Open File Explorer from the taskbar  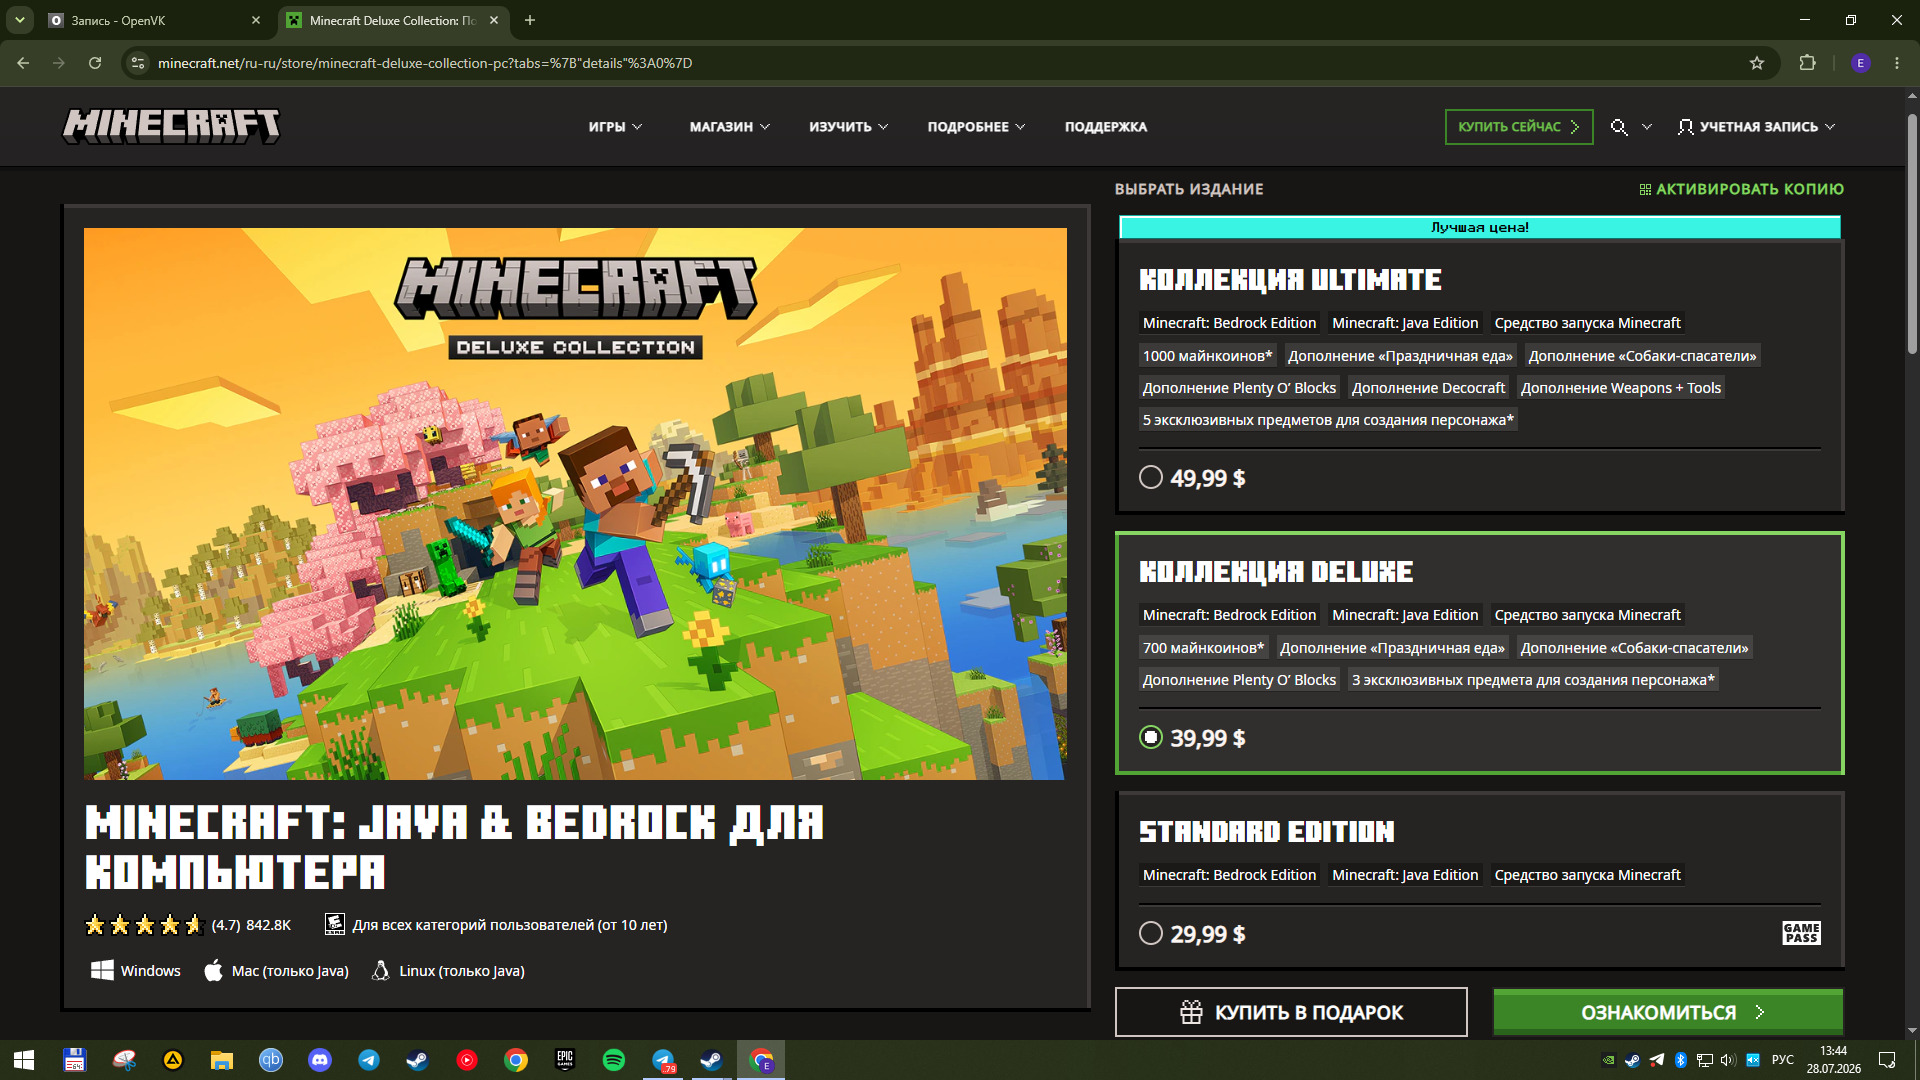[x=222, y=1060]
